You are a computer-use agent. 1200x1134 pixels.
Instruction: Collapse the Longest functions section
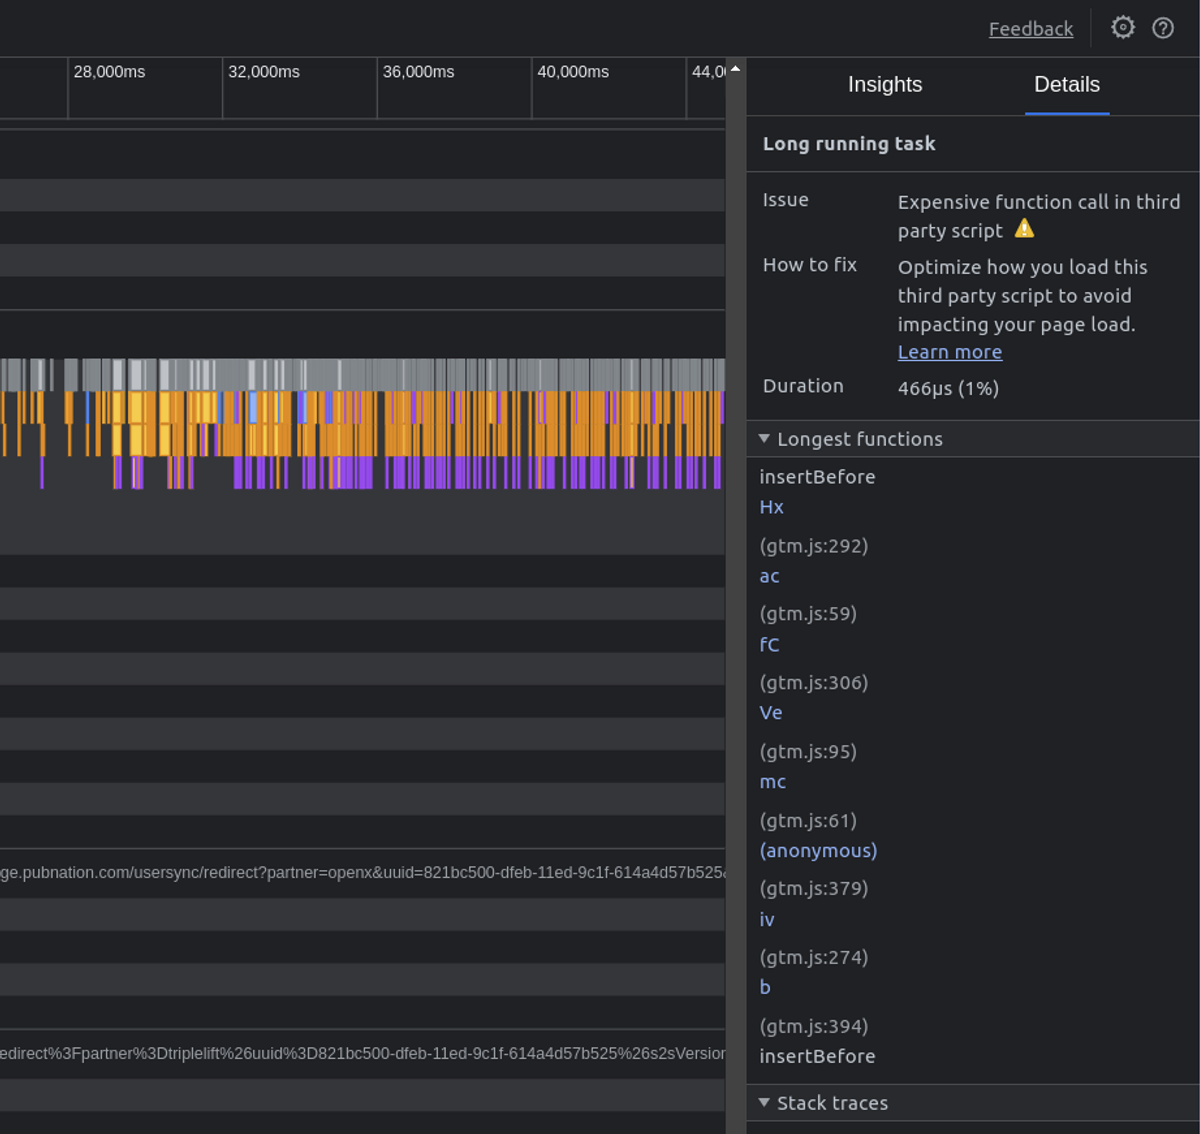point(764,438)
